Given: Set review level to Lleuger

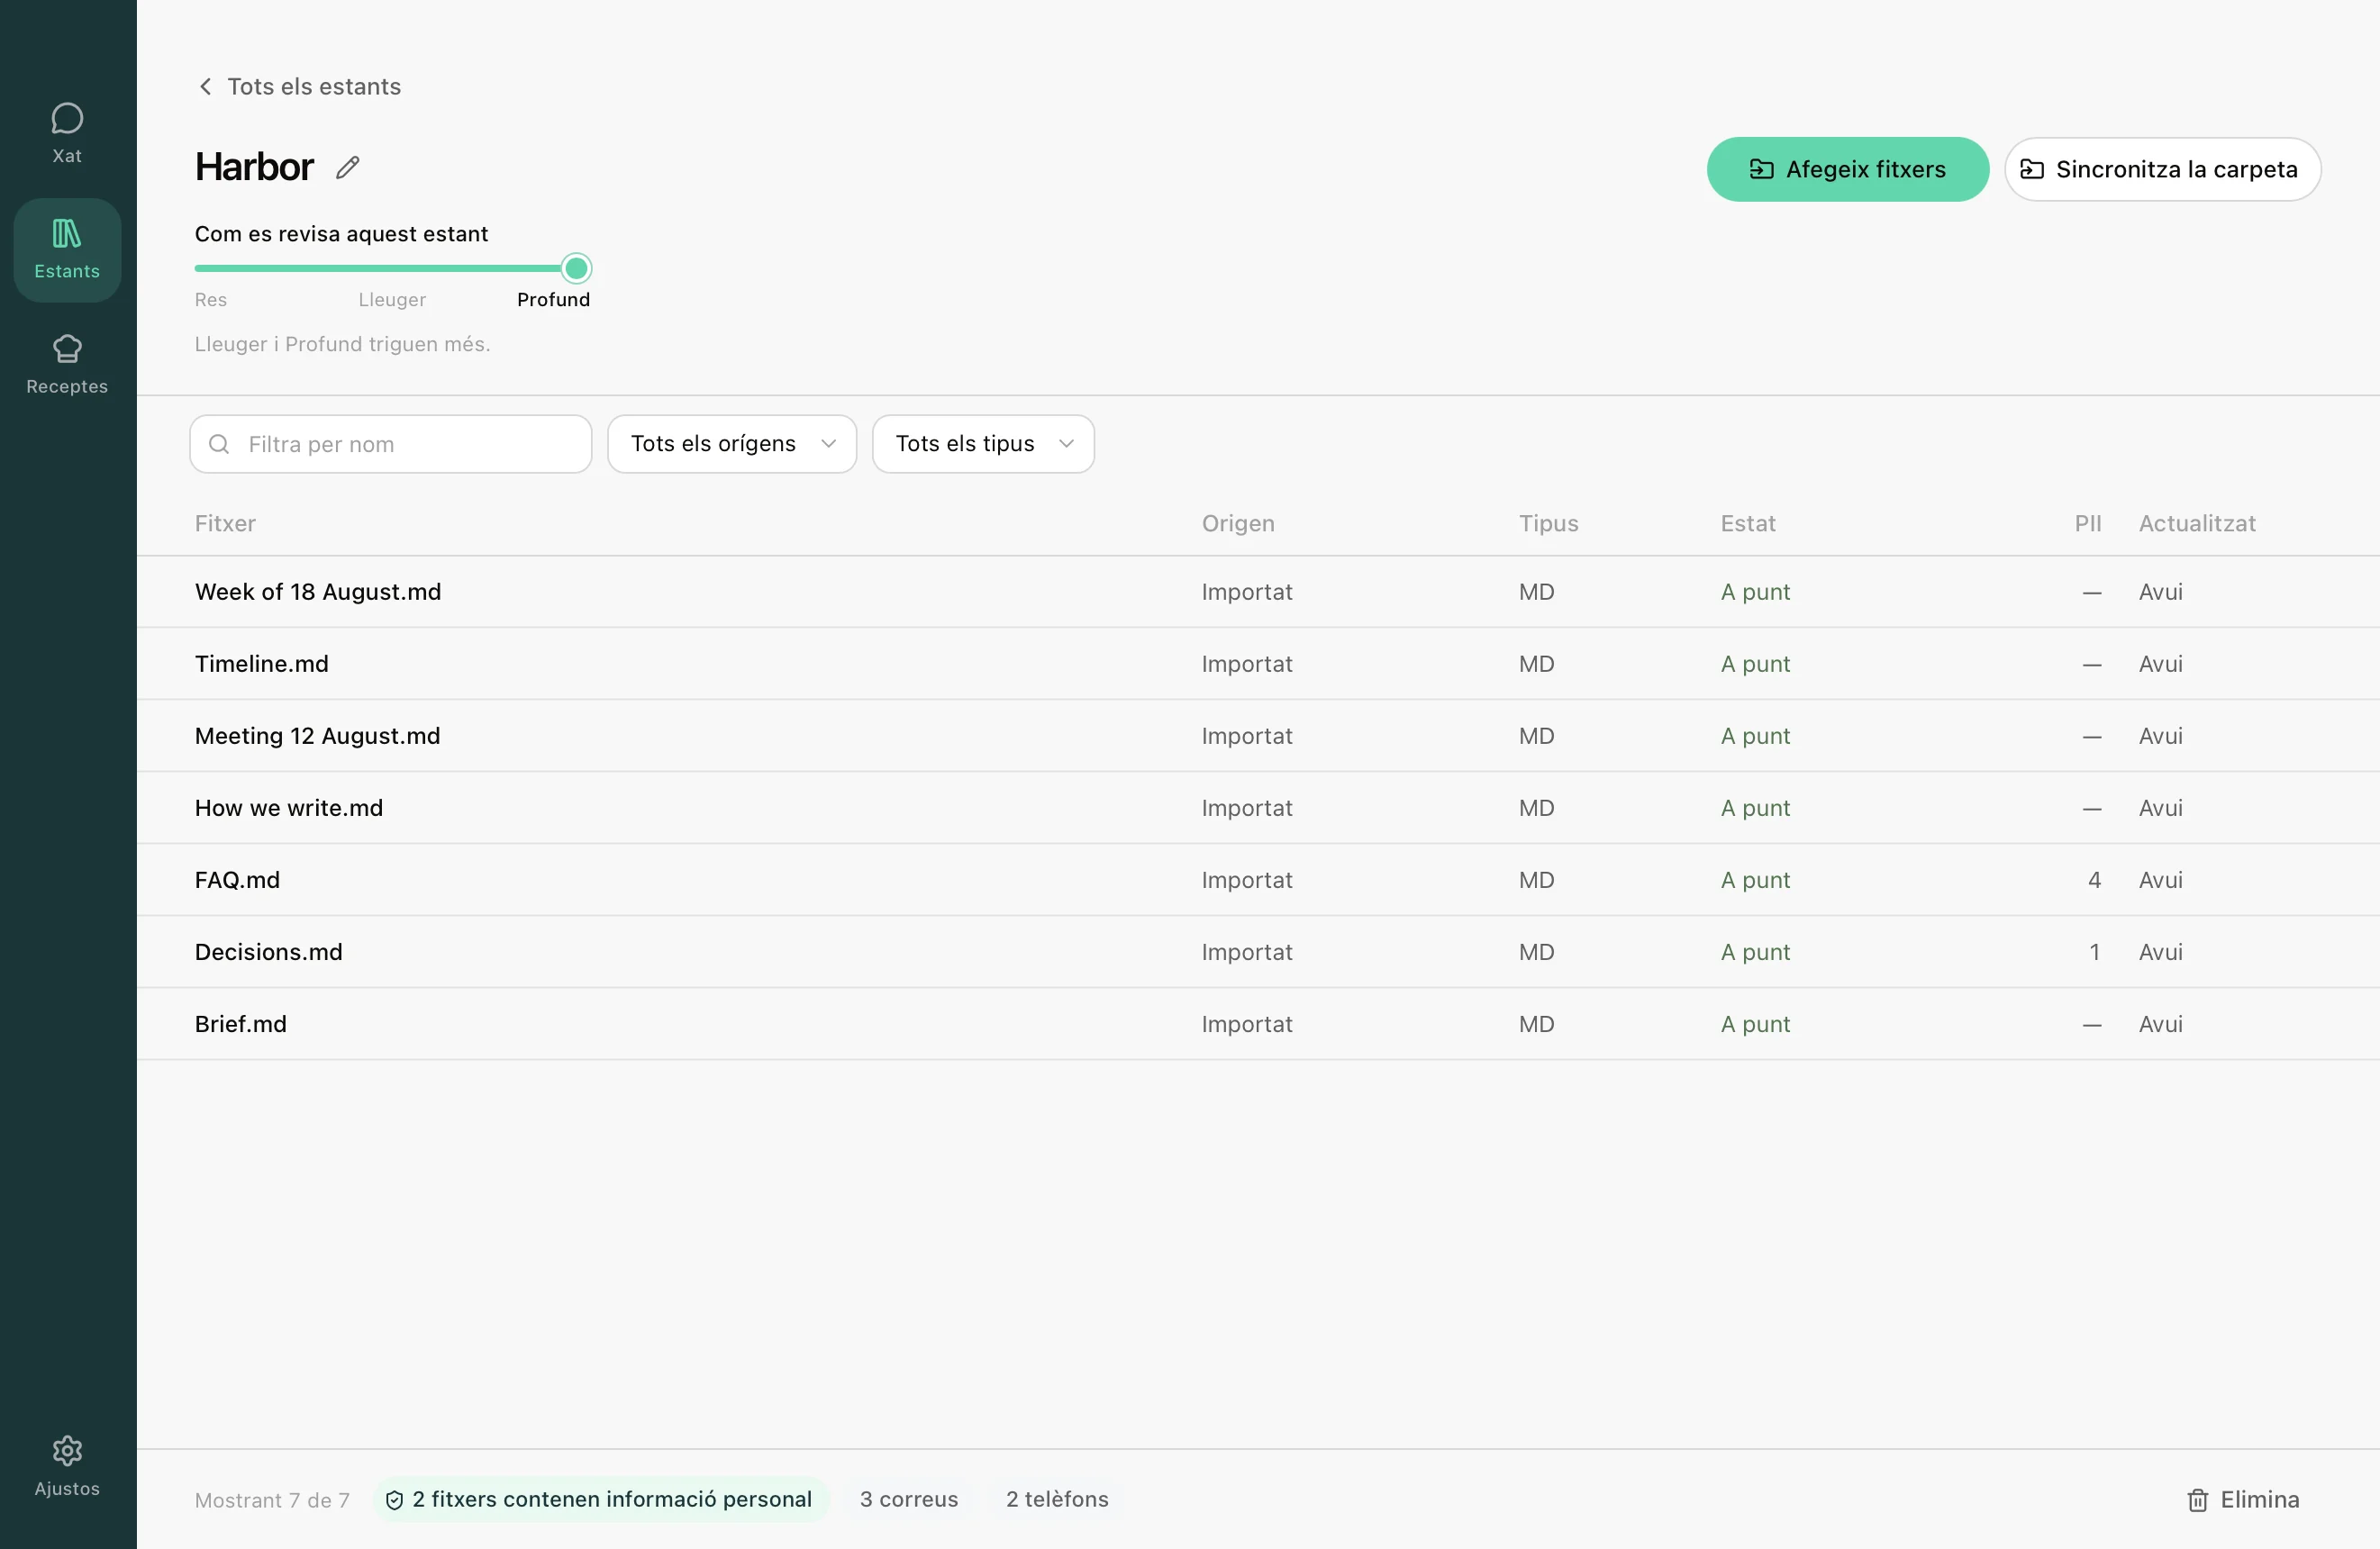Looking at the screenshot, I should tap(392, 299).
